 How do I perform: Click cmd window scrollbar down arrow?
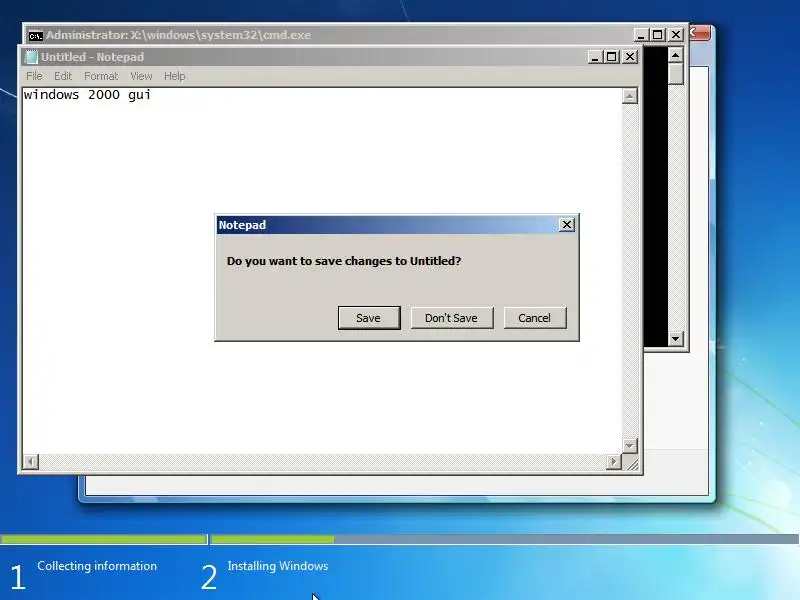click(676, 338)
